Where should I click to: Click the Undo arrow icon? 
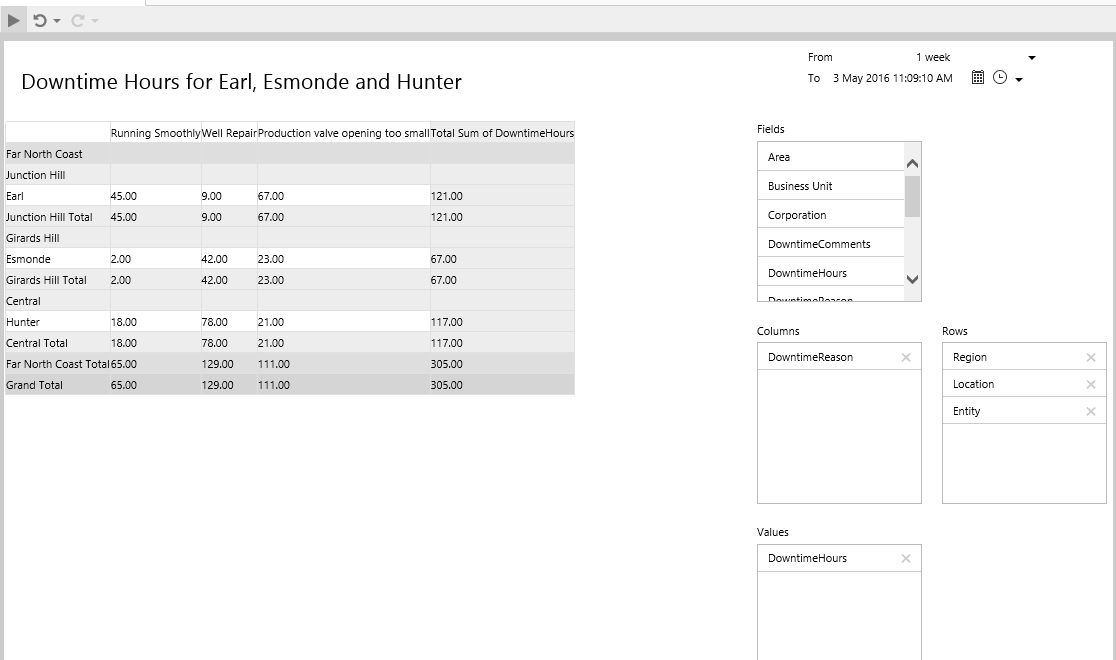(40, 20)
